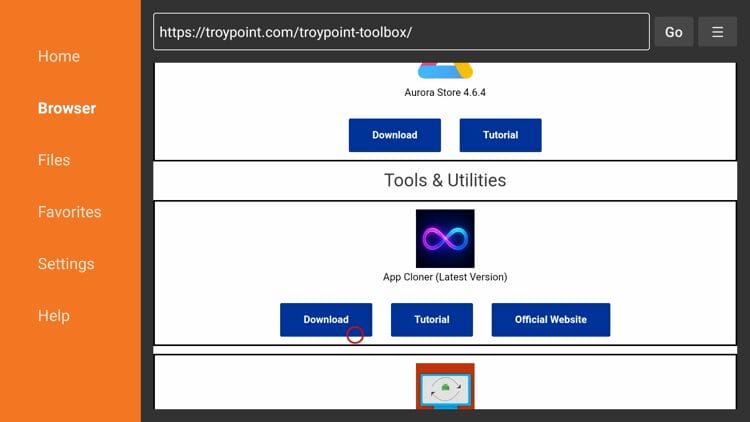Click the Aurora Store 4.6.4 label
The width and height of the screenshot is (750, 422).
pyautogui.click(x=445, y=92)
